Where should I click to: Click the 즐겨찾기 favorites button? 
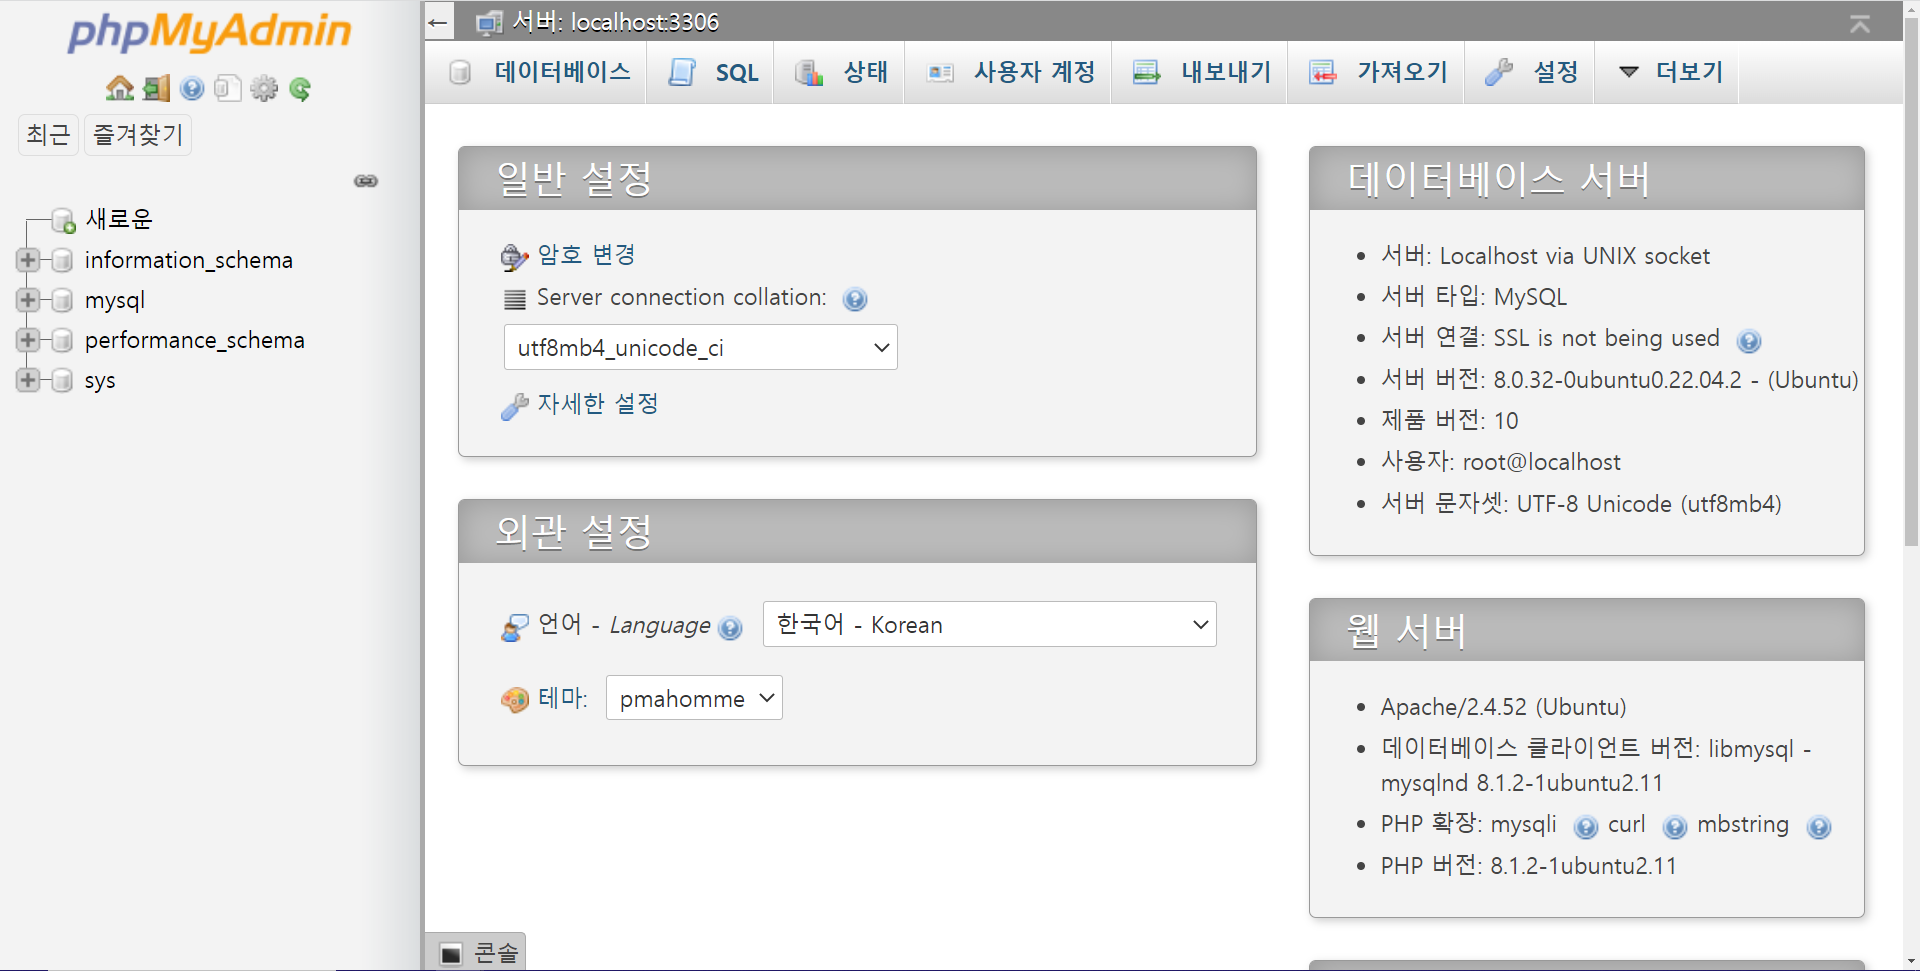click(x=138, y=135)
